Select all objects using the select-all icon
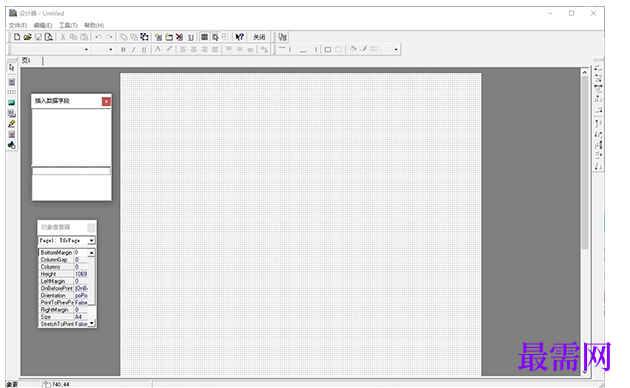This screenshot has height=388, width=630. click(x=144, y=37)
